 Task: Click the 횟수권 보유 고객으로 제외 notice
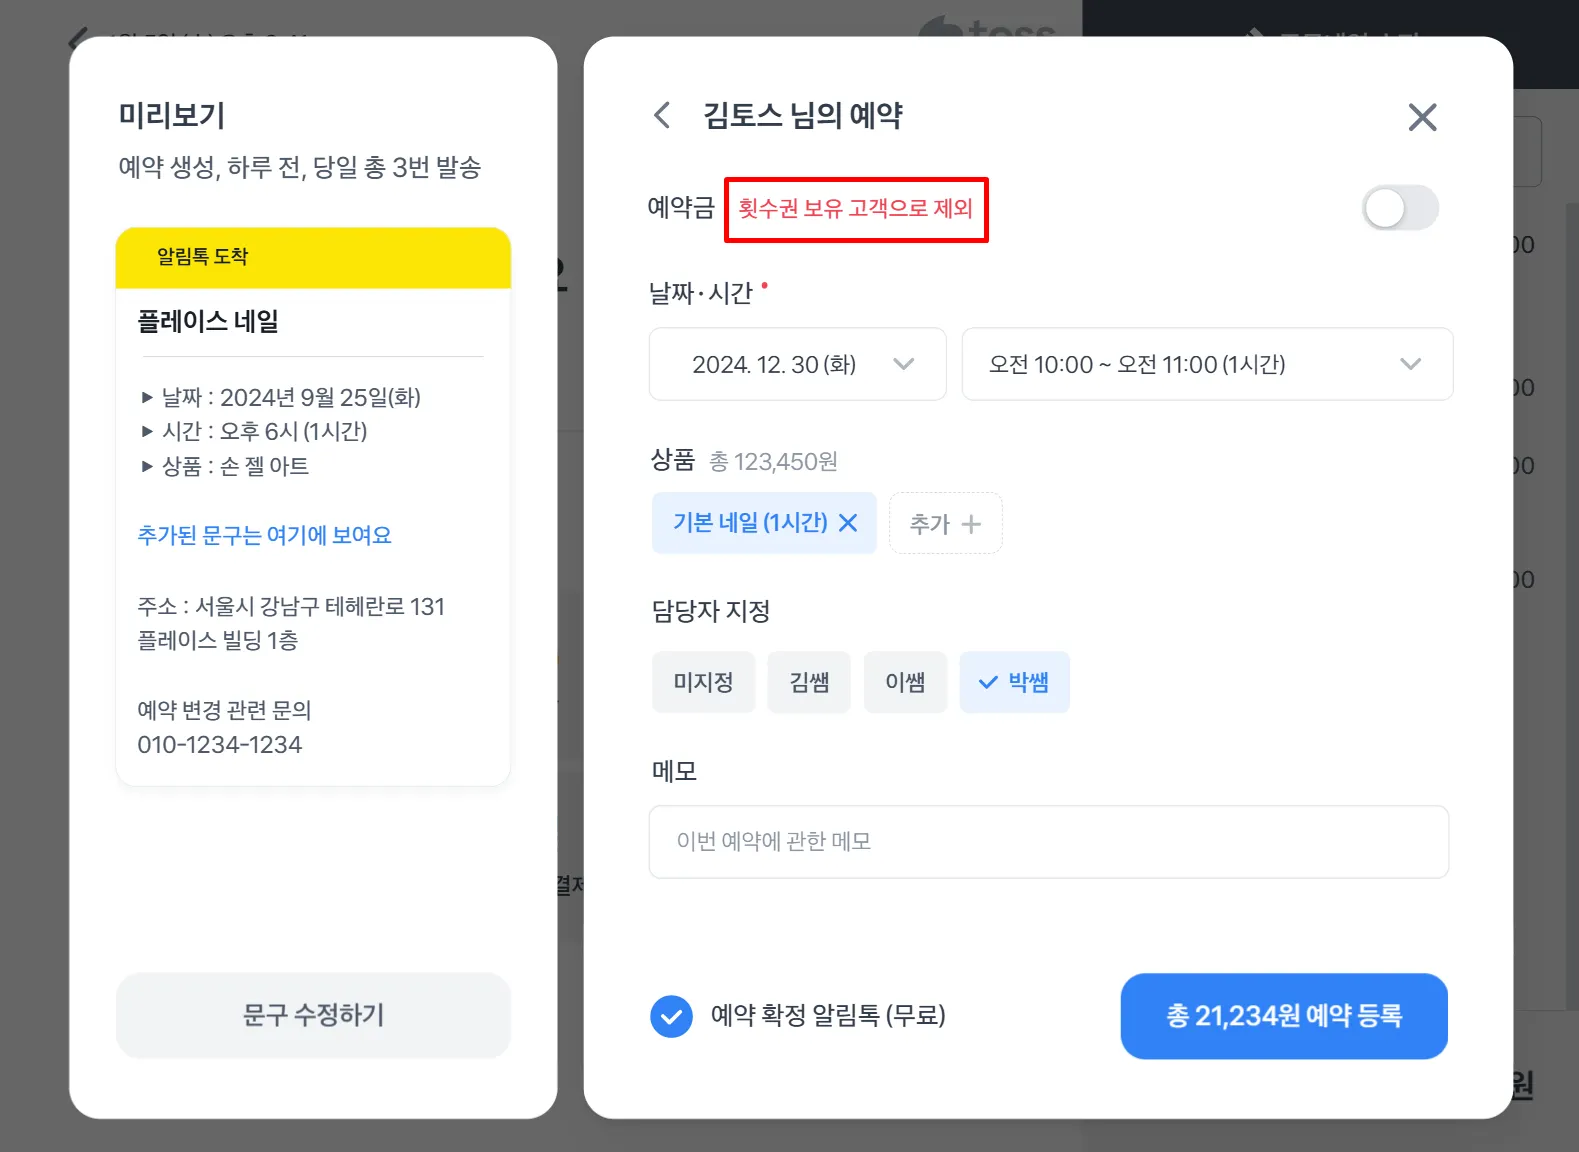tap(855, 208)
